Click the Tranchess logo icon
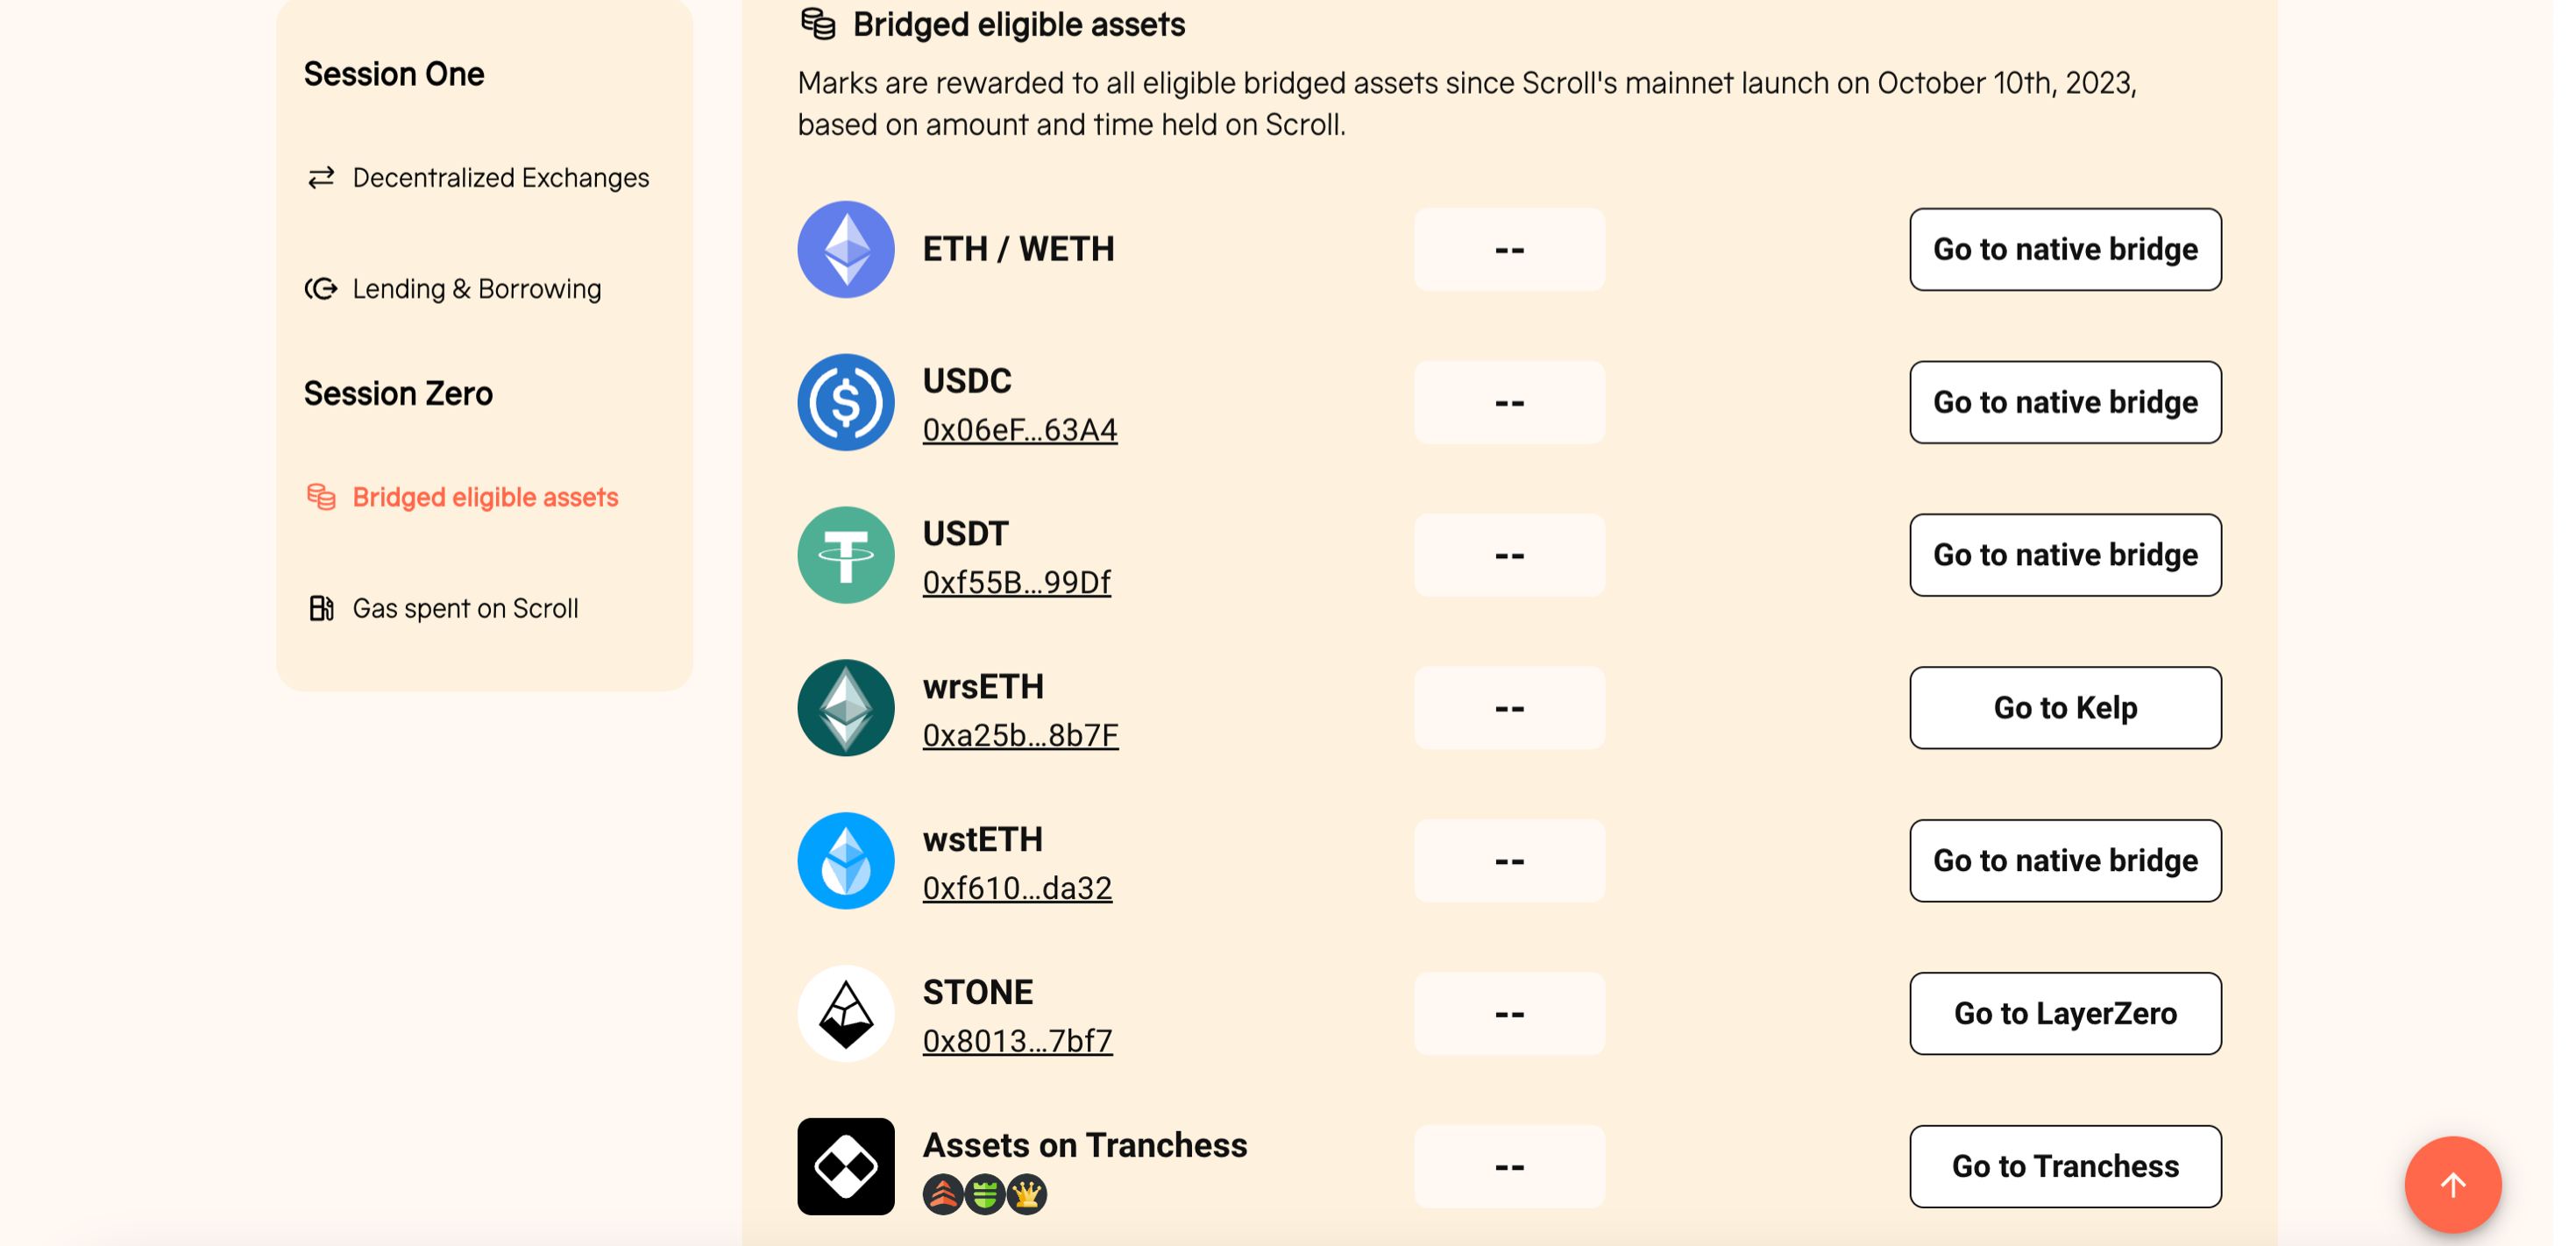This screenshot has height=1246, width=2576. click(x=846, y=1167)
